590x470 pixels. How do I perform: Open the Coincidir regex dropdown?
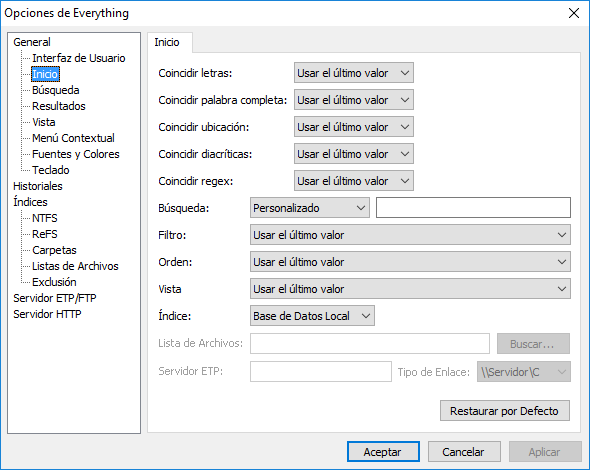(354, 181)
